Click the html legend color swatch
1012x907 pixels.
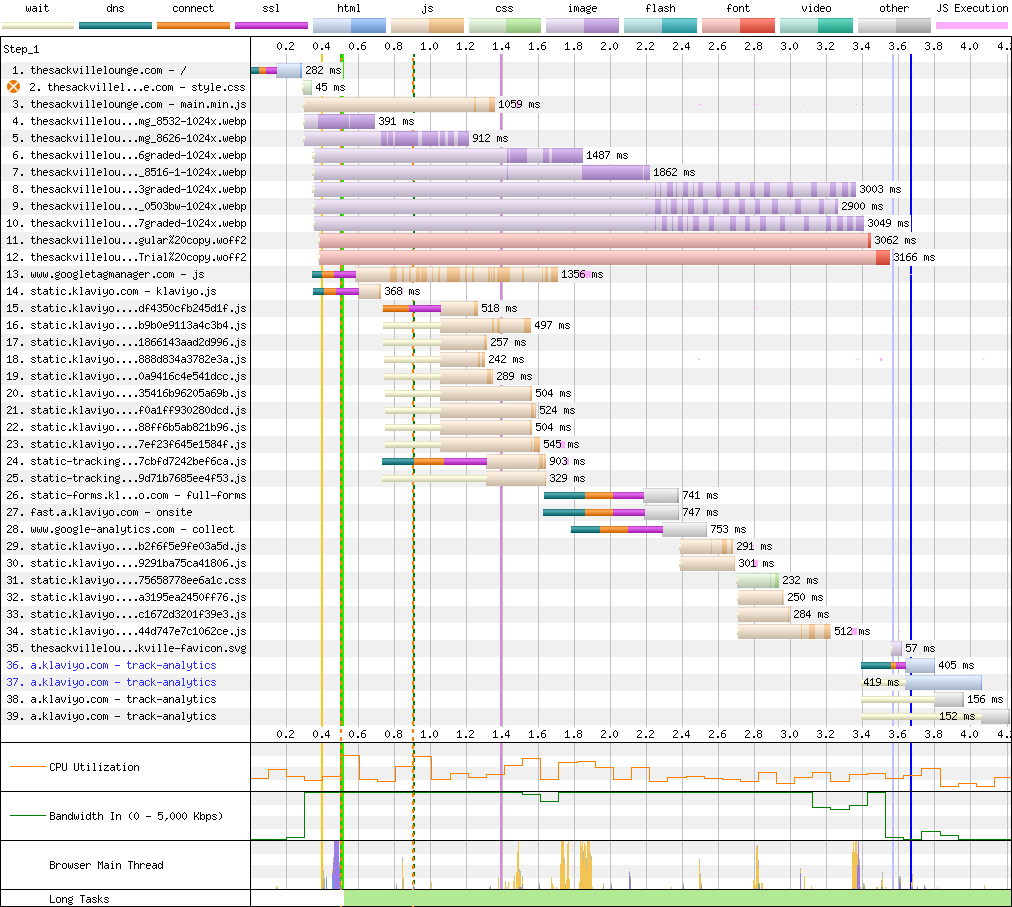[349, 26]
